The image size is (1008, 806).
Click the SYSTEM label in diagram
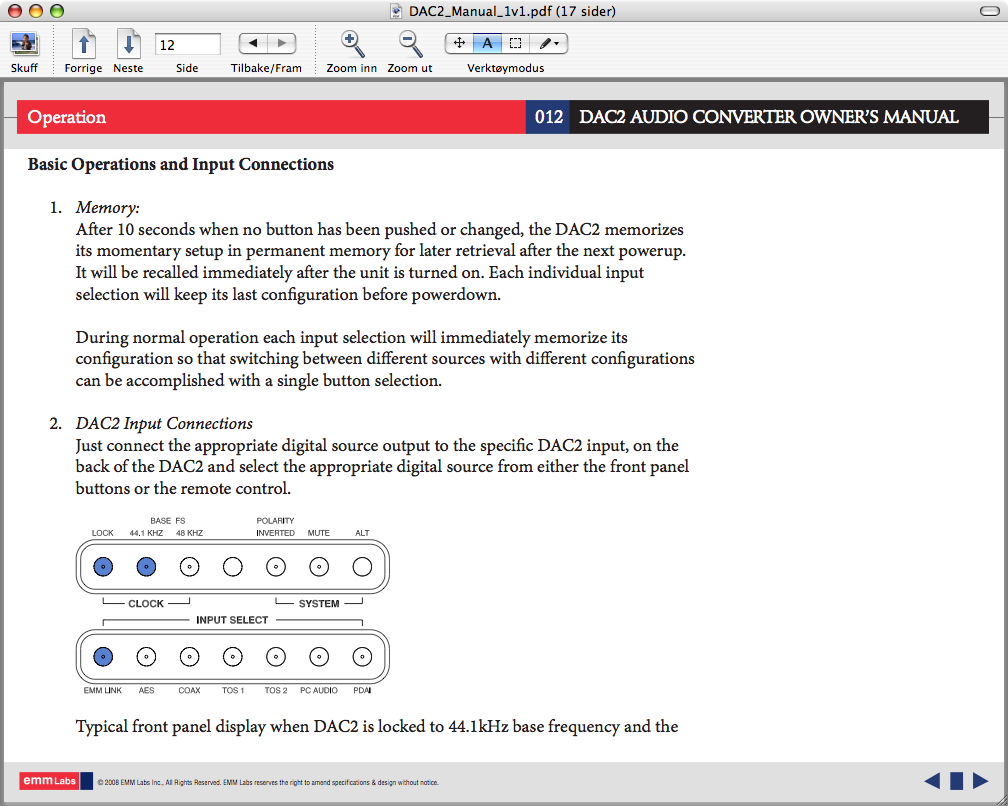pyautogui.click(x=319, y=604)
